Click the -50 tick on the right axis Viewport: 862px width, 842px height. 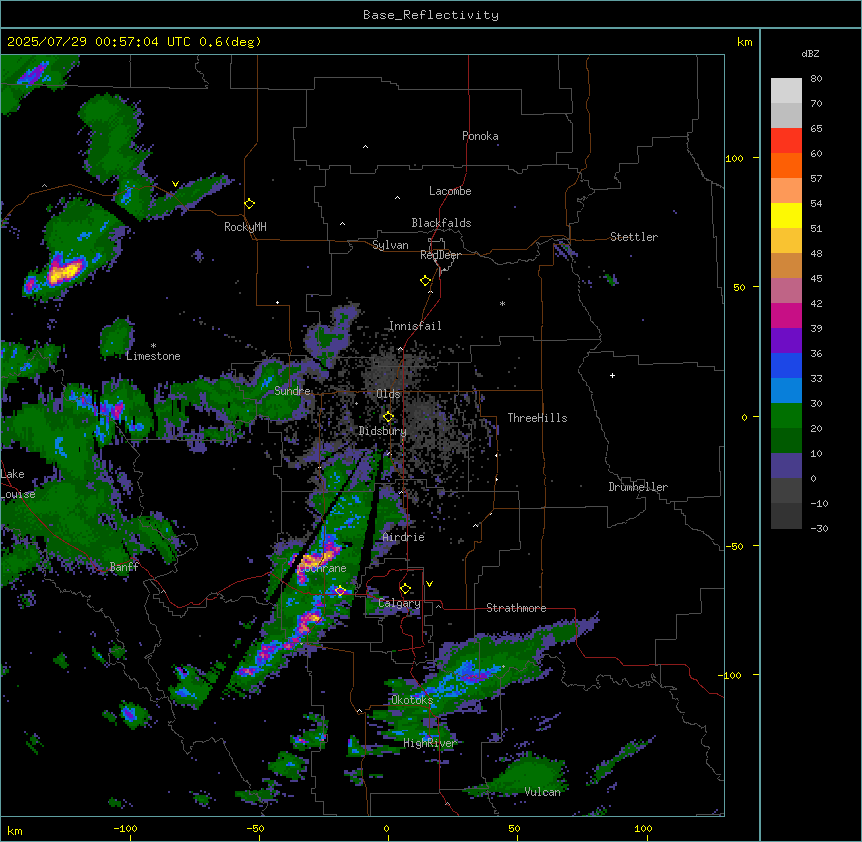click(734, 546)
